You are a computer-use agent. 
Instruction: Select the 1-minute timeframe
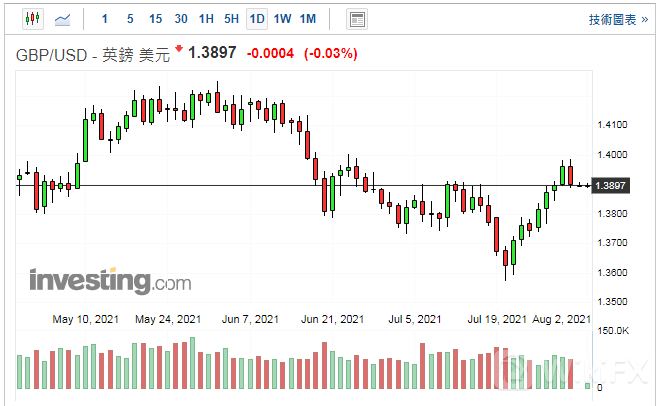click(105, 19)
